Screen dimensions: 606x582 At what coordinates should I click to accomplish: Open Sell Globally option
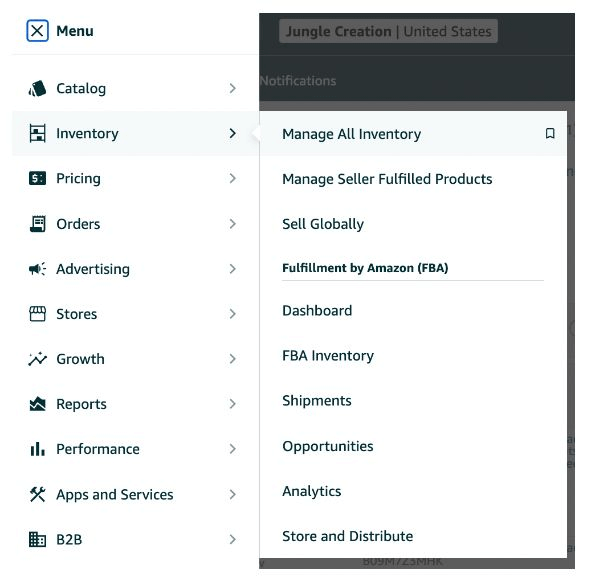click(322, 224)
